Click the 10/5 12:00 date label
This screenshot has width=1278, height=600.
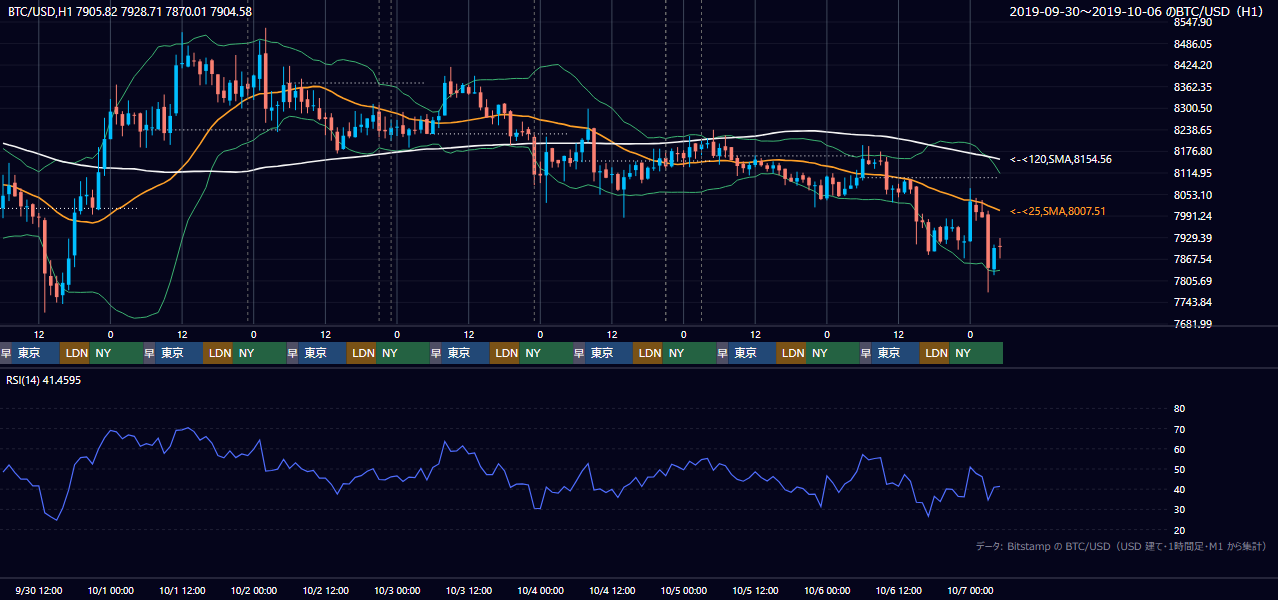755,590
